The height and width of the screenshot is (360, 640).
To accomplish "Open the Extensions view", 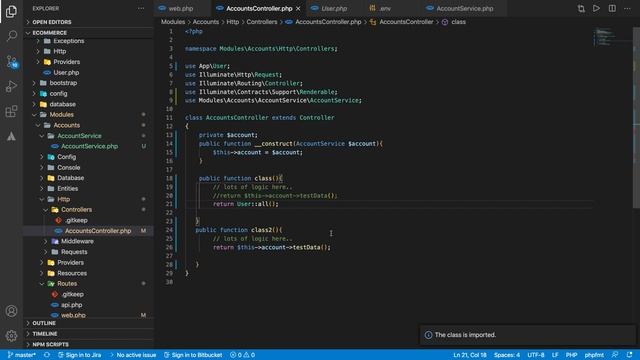I will click(11, 111).
